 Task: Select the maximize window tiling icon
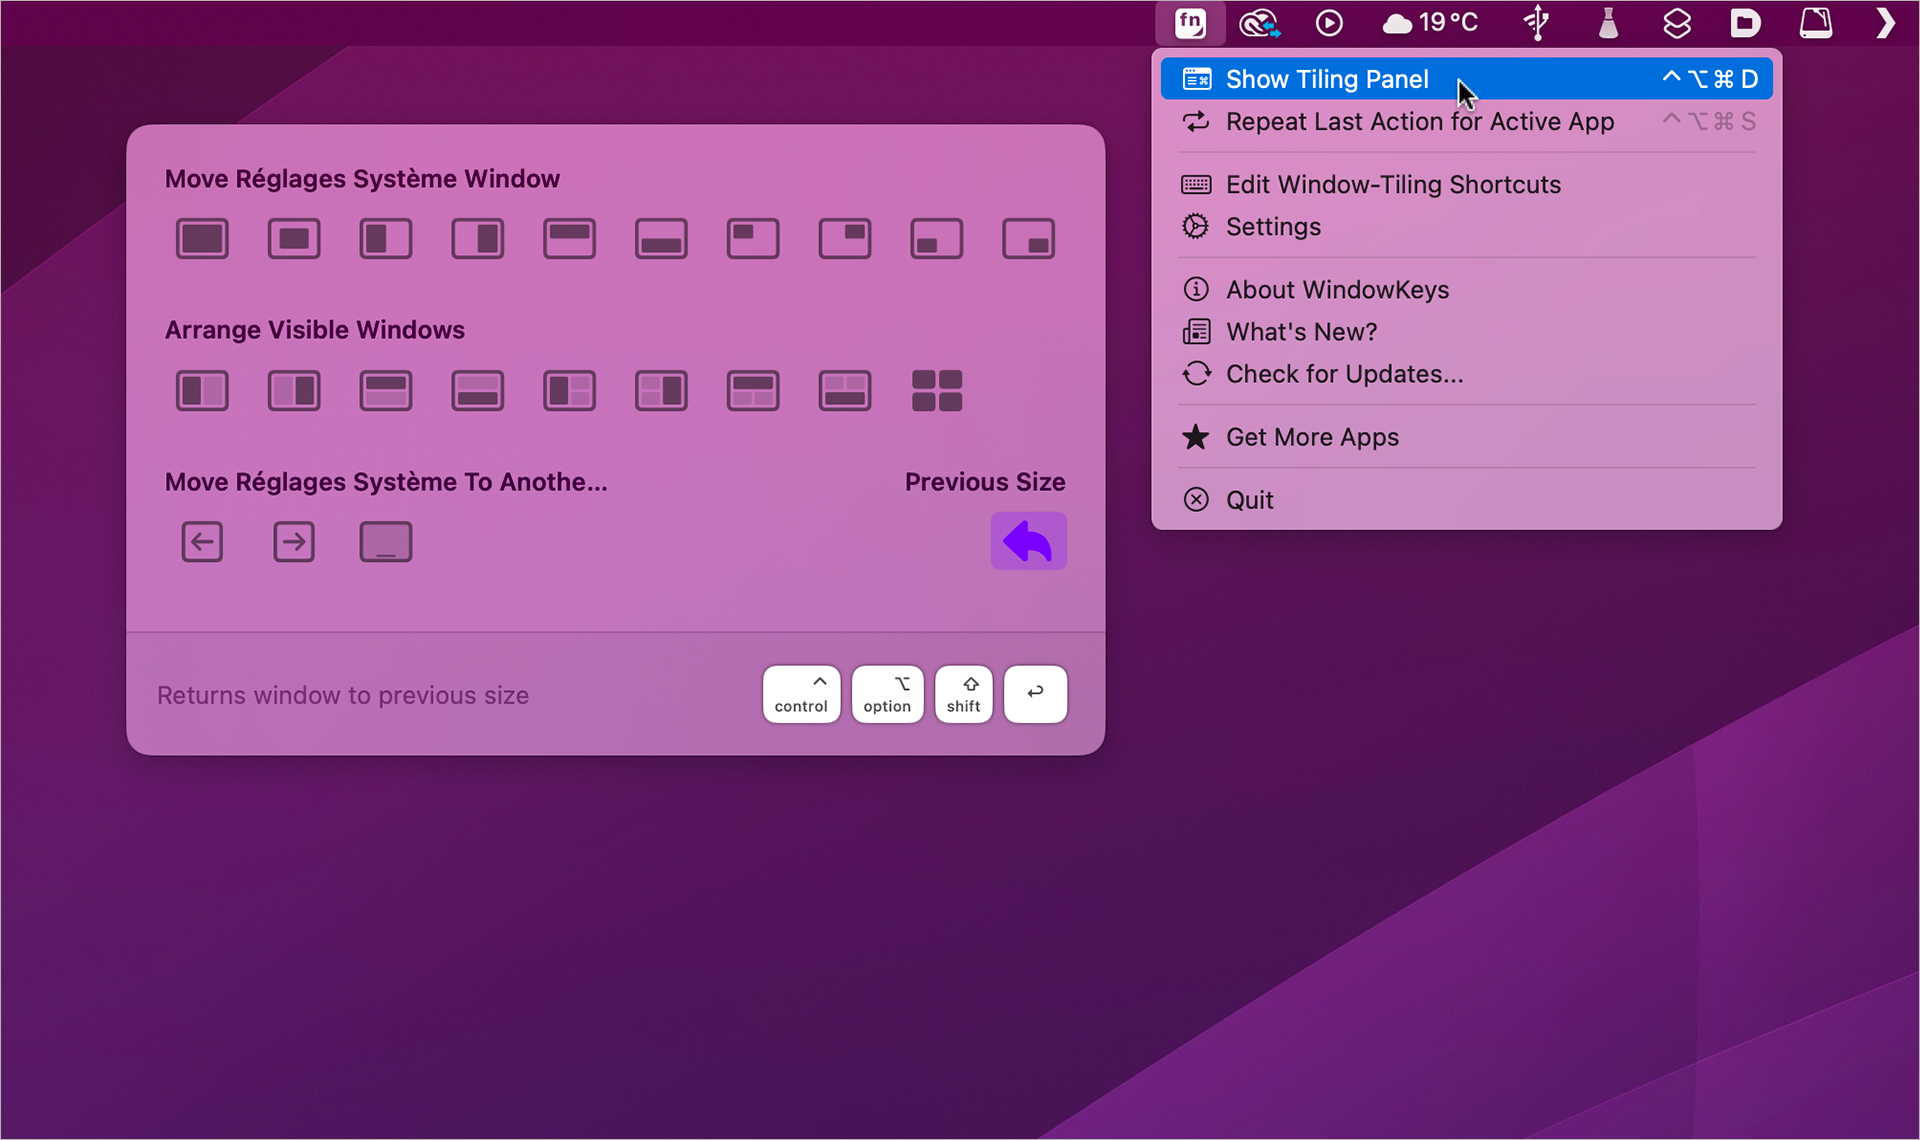pos(202,239)
